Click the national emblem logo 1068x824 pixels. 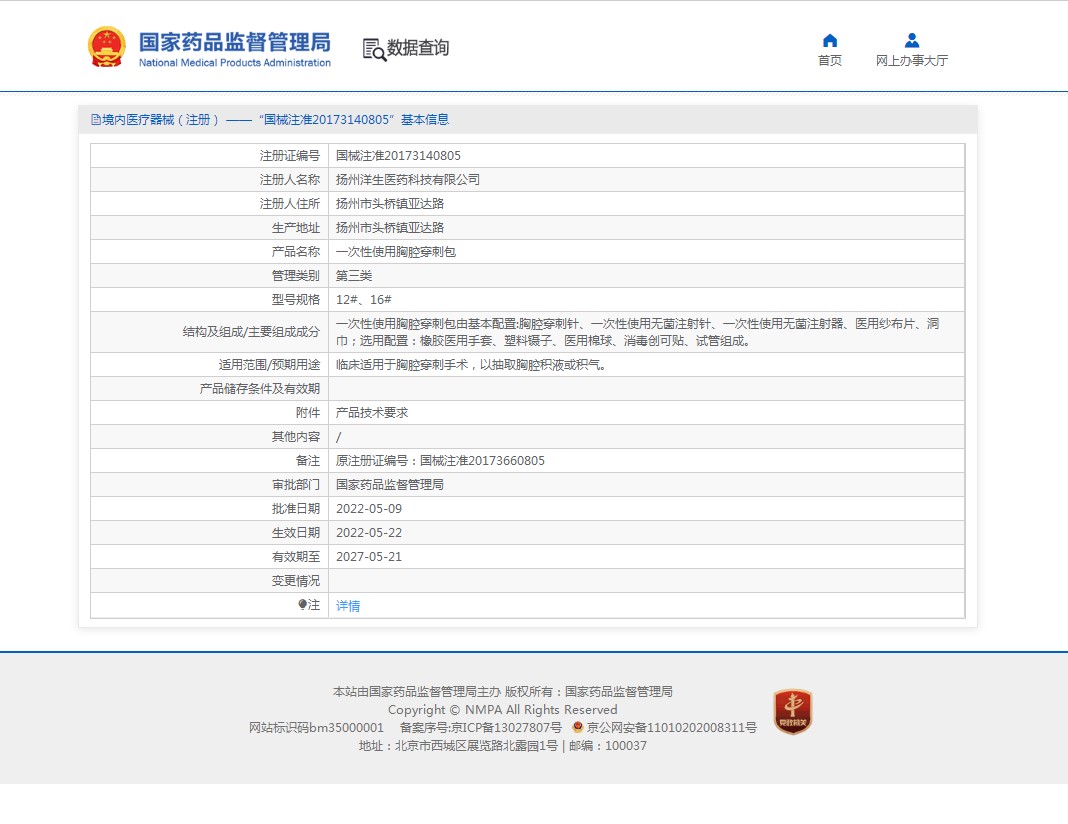107,47
